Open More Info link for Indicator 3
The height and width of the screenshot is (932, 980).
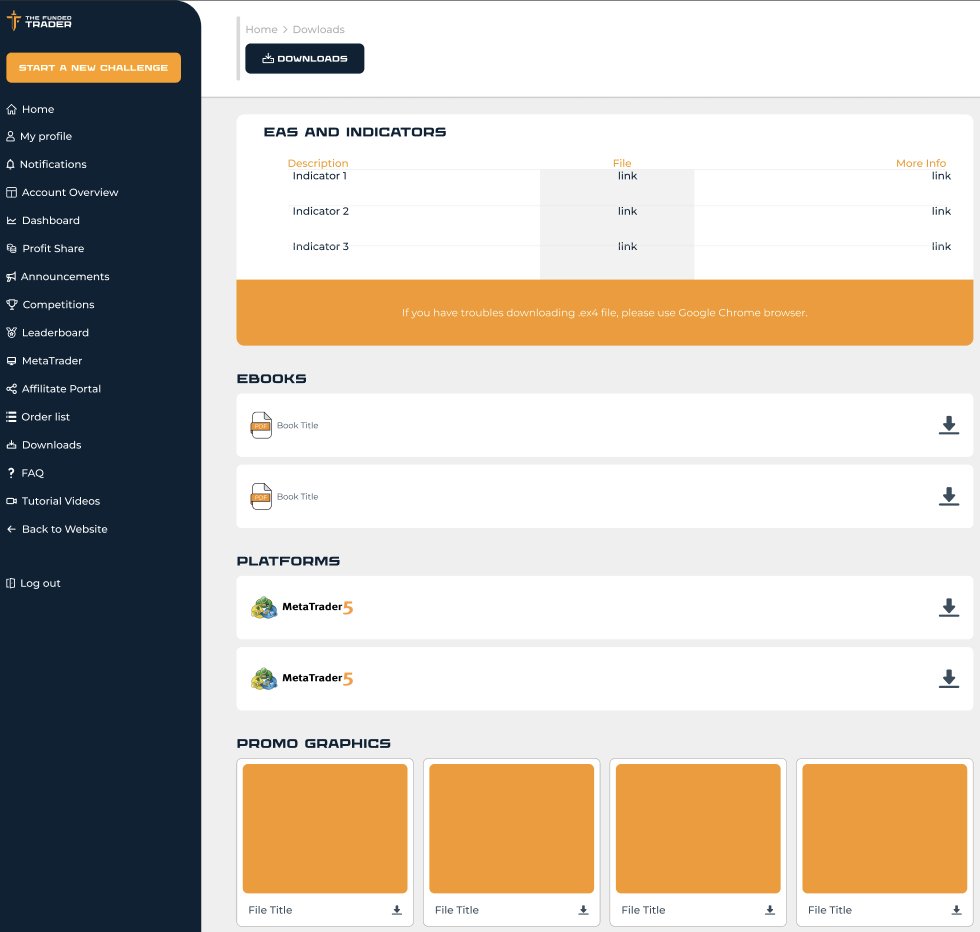coord(941,246)
